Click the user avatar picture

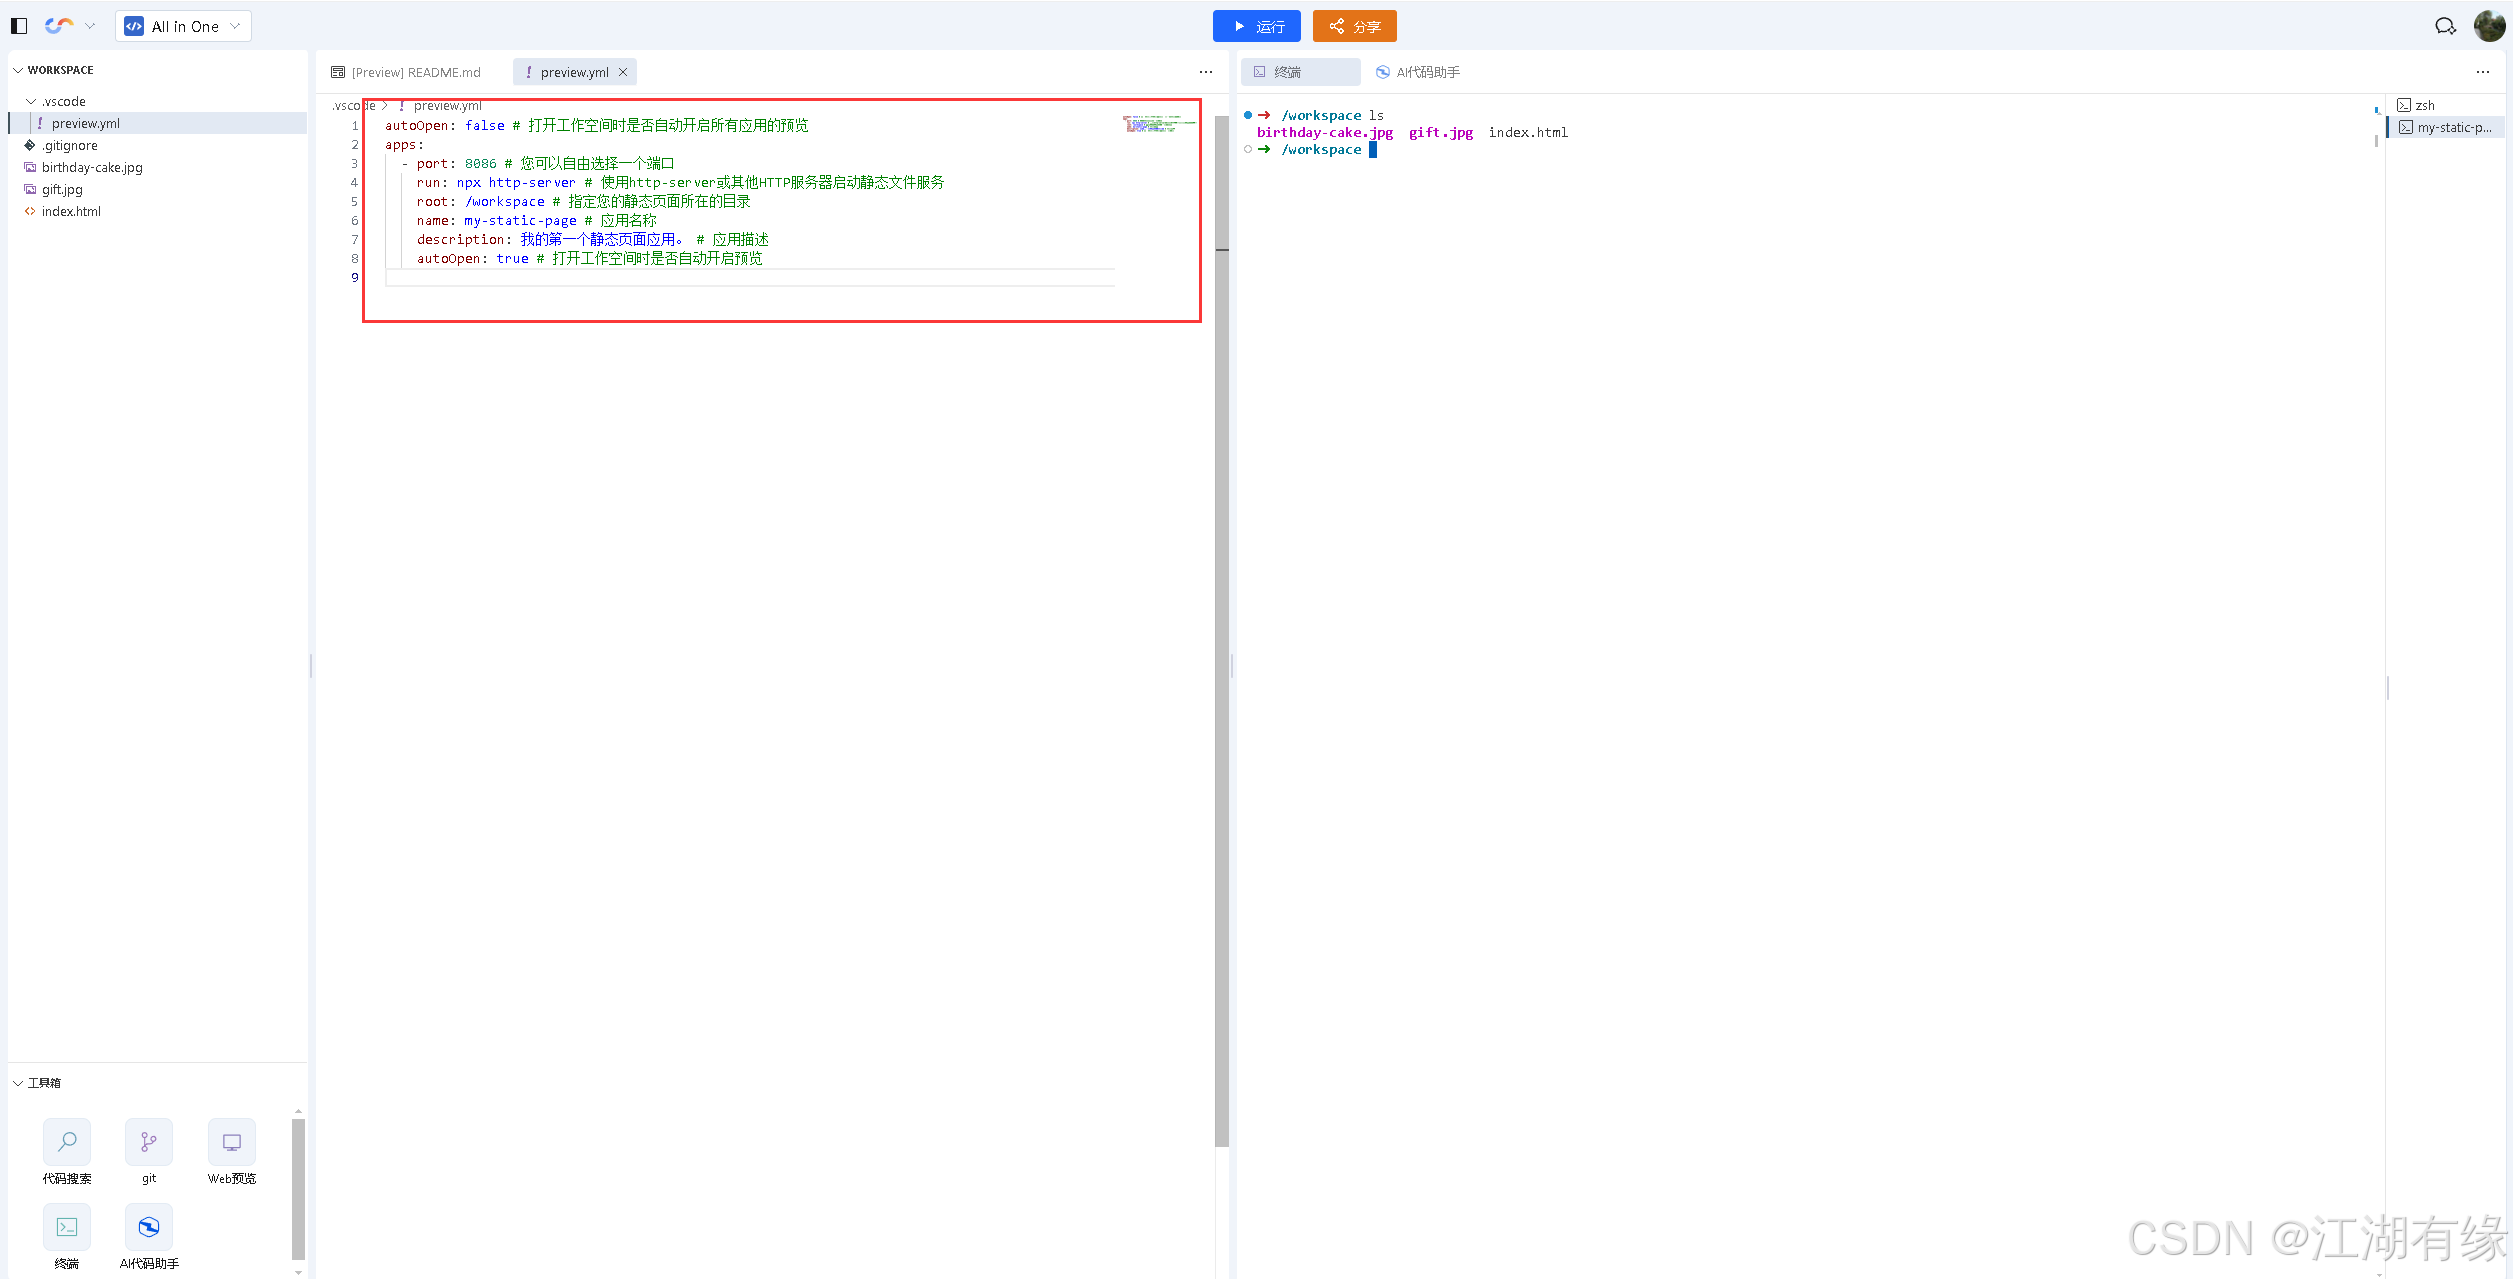(x=2489, y=26)
